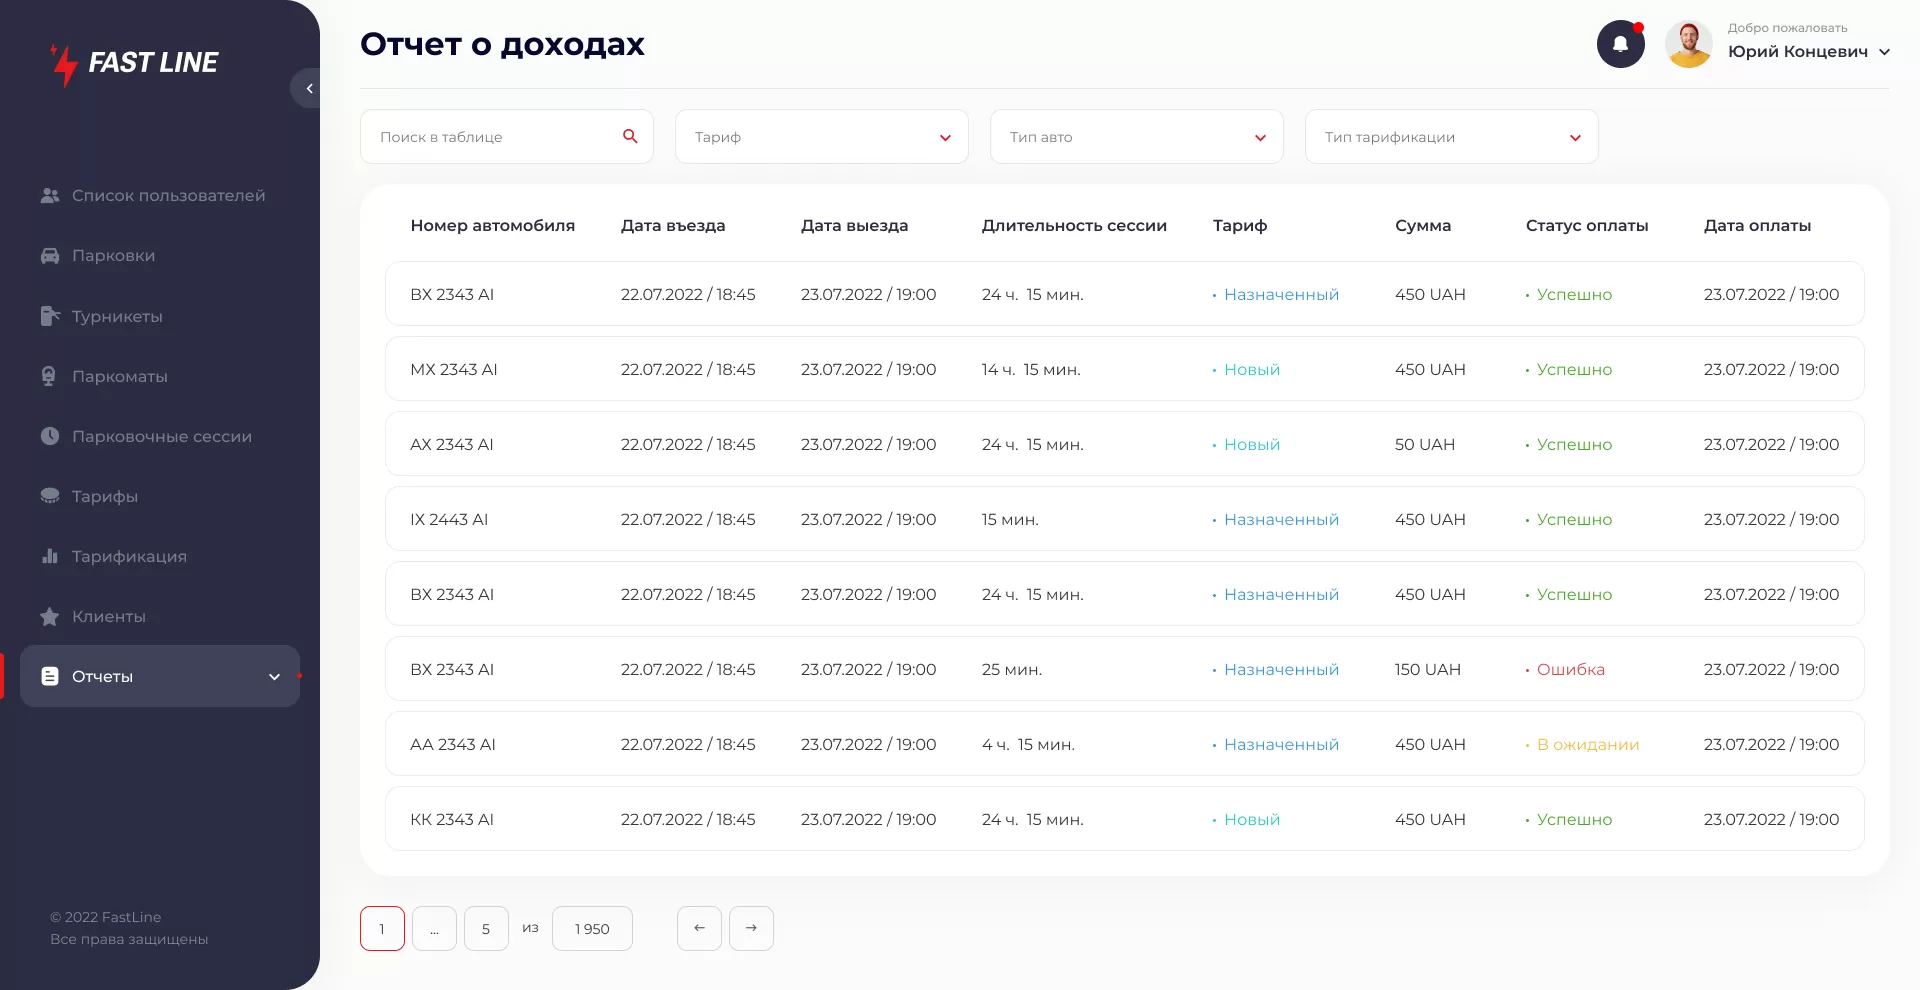1920x990 pixels.
Task: Click the Парковки car icon in the sidebar
Action: pyautogui.click(x=50, y=256)
